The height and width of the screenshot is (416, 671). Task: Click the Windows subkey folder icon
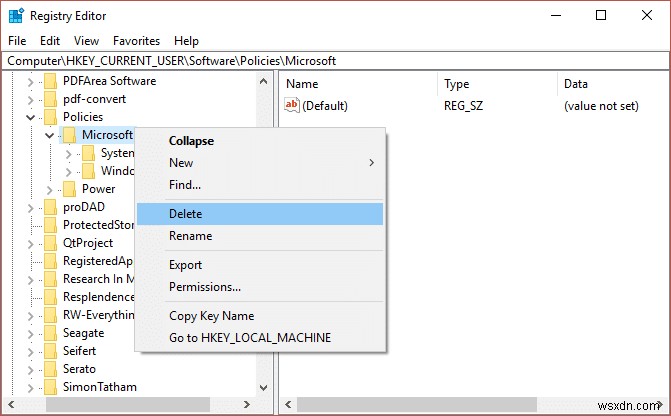point(88,171)
